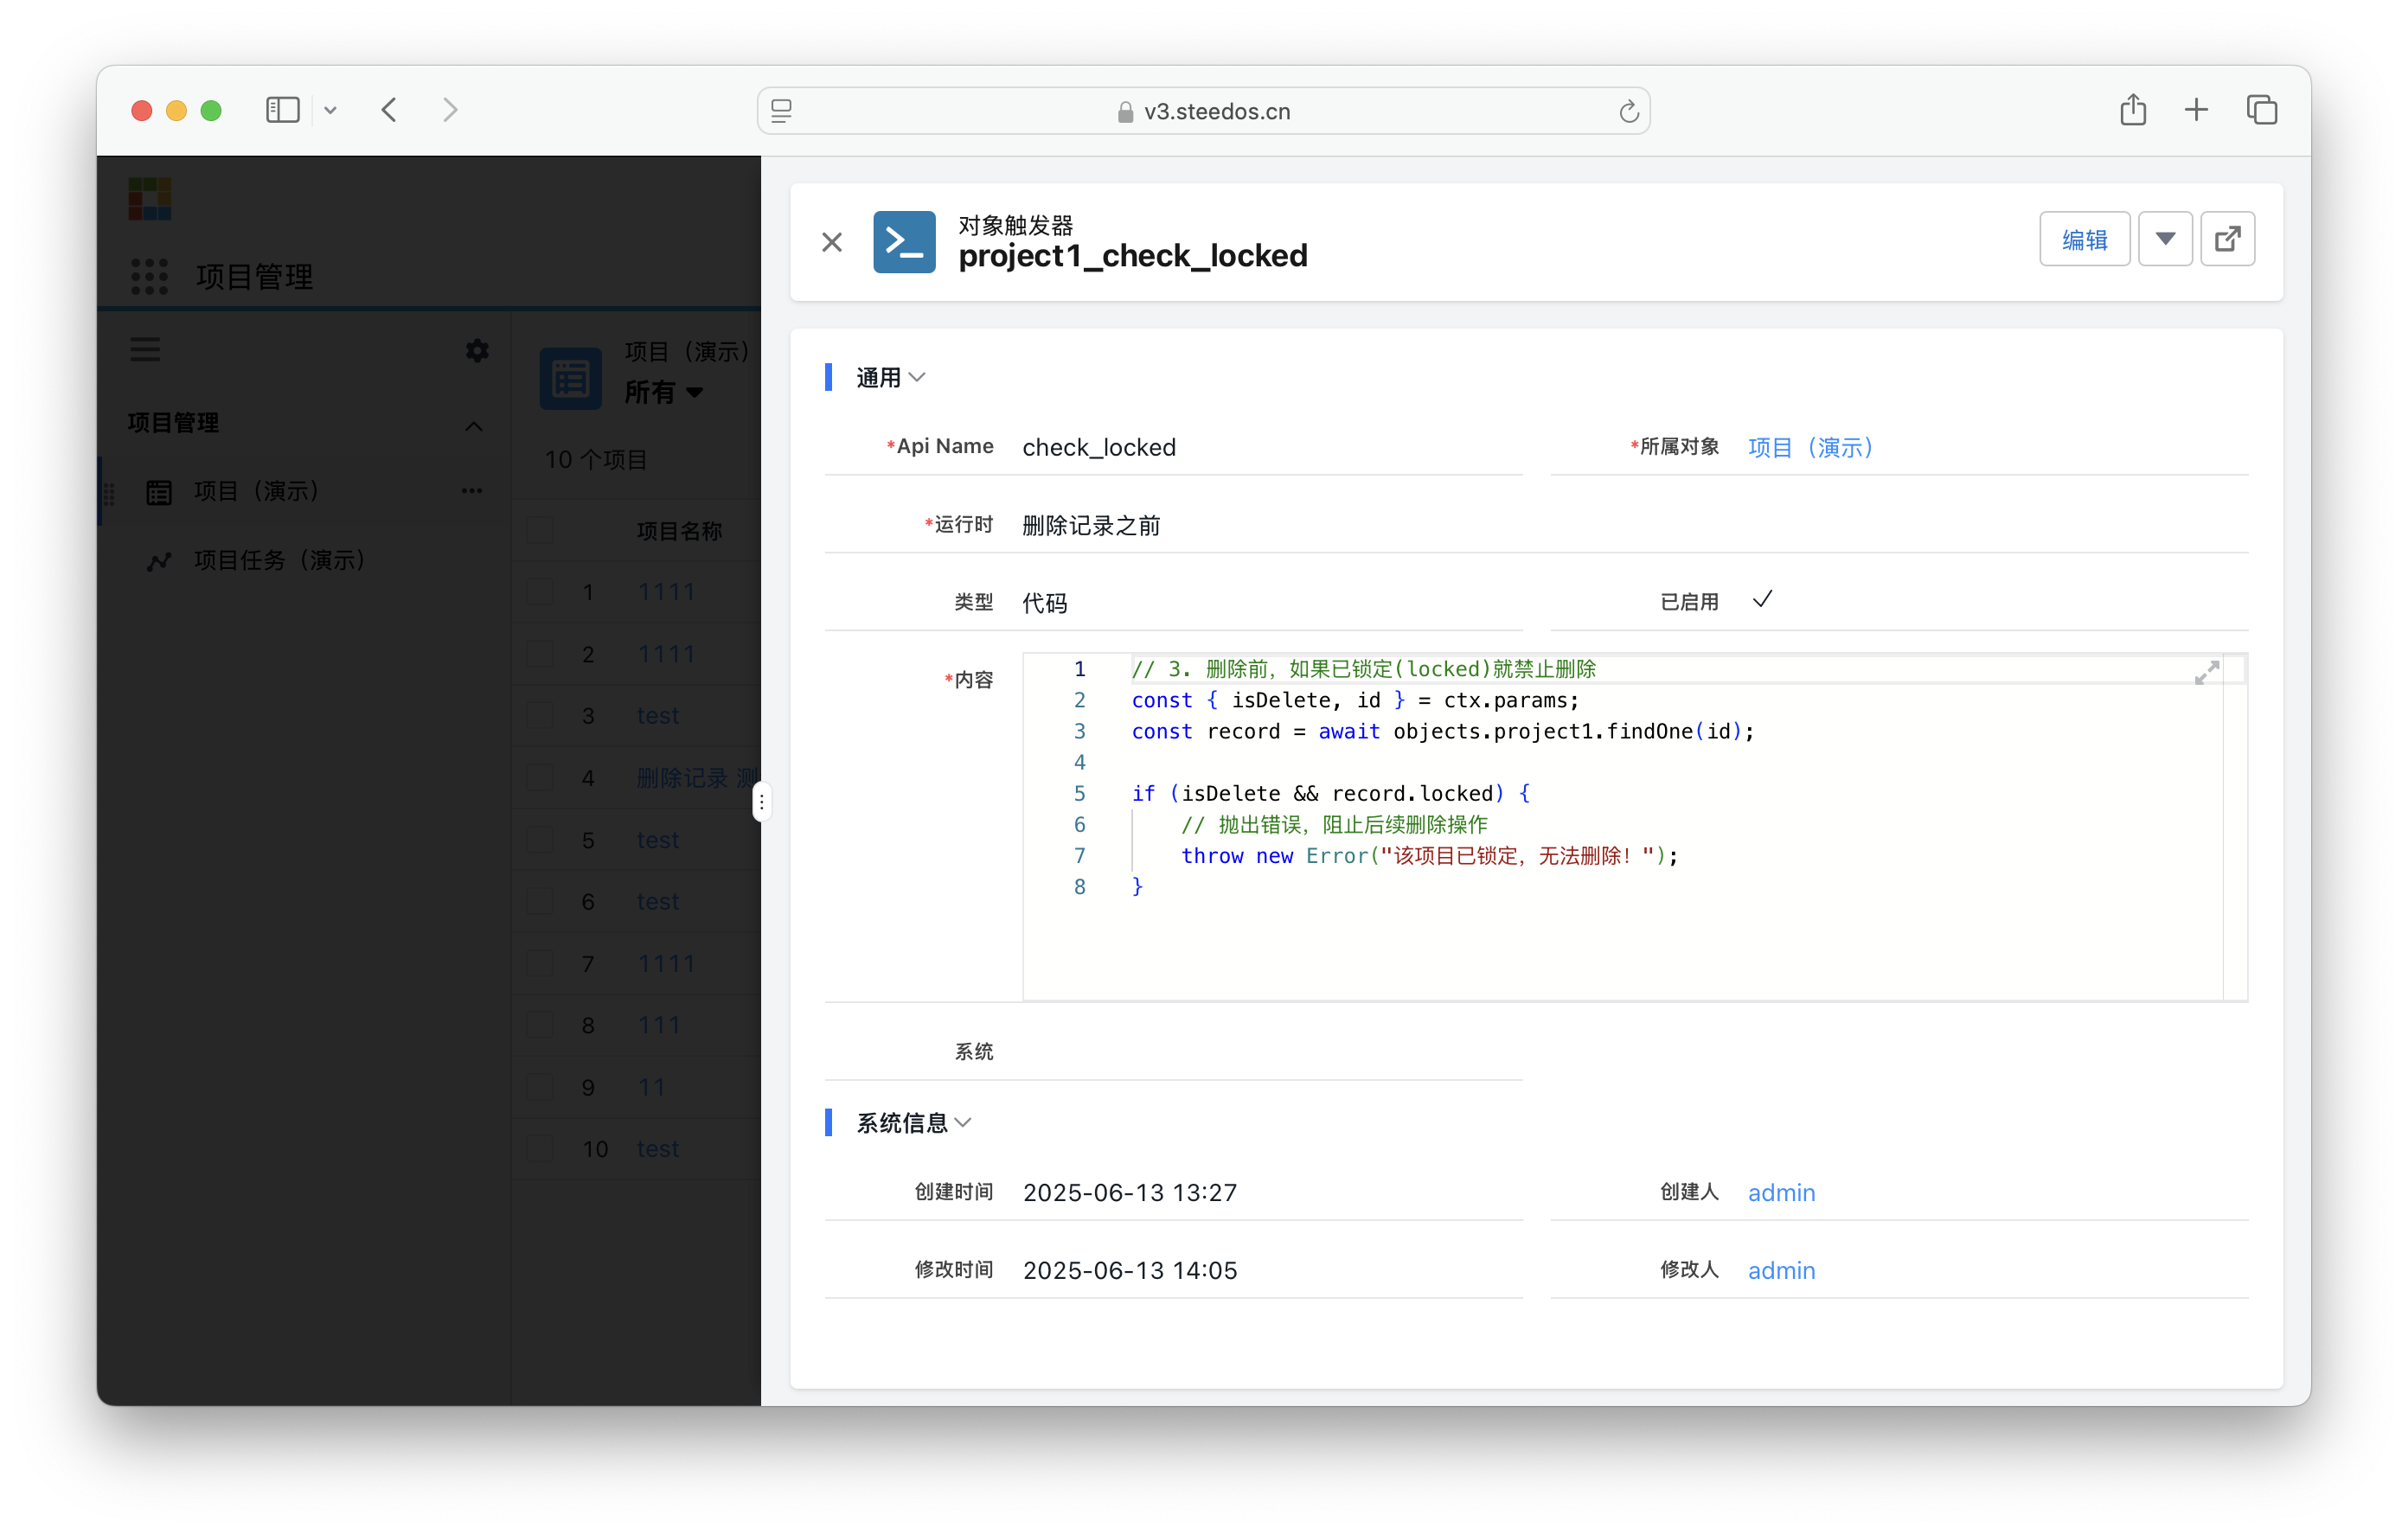The width and height of the screenshot is (2408, 1534).
Task: Show the Safari tab overview
Action: point(2261,110)
